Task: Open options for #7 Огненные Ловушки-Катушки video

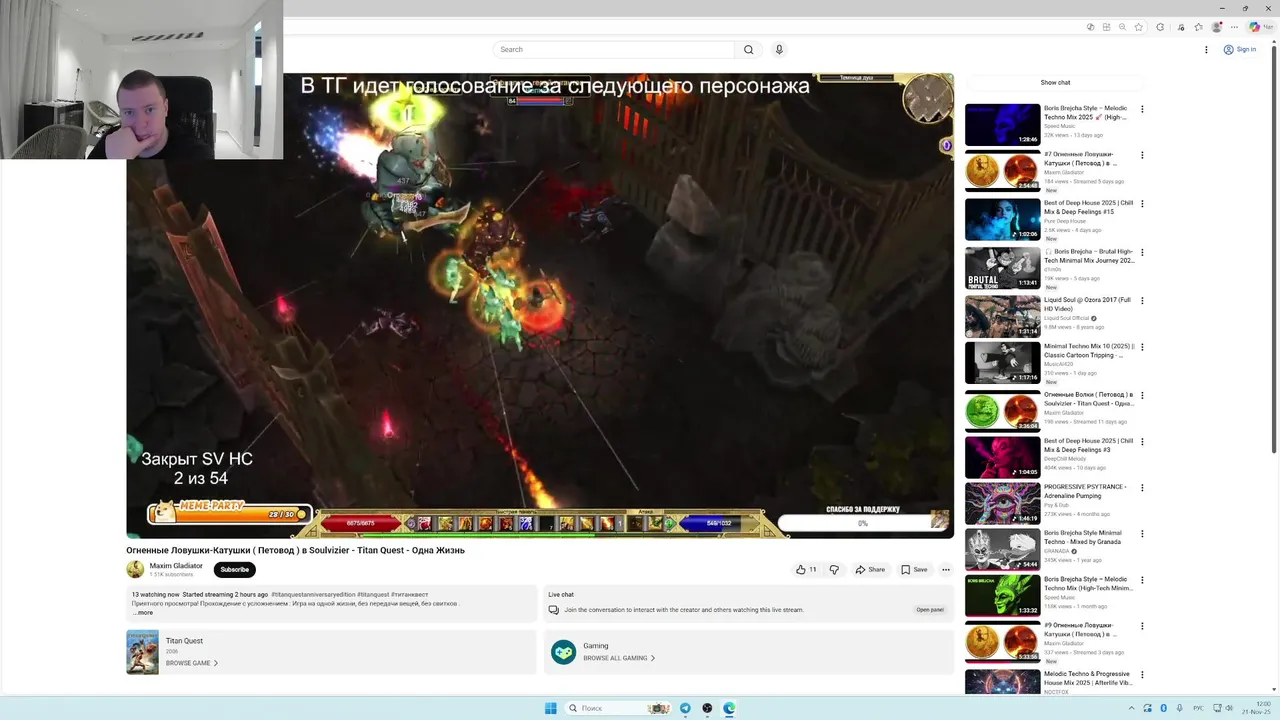Action: [1142, 155]
